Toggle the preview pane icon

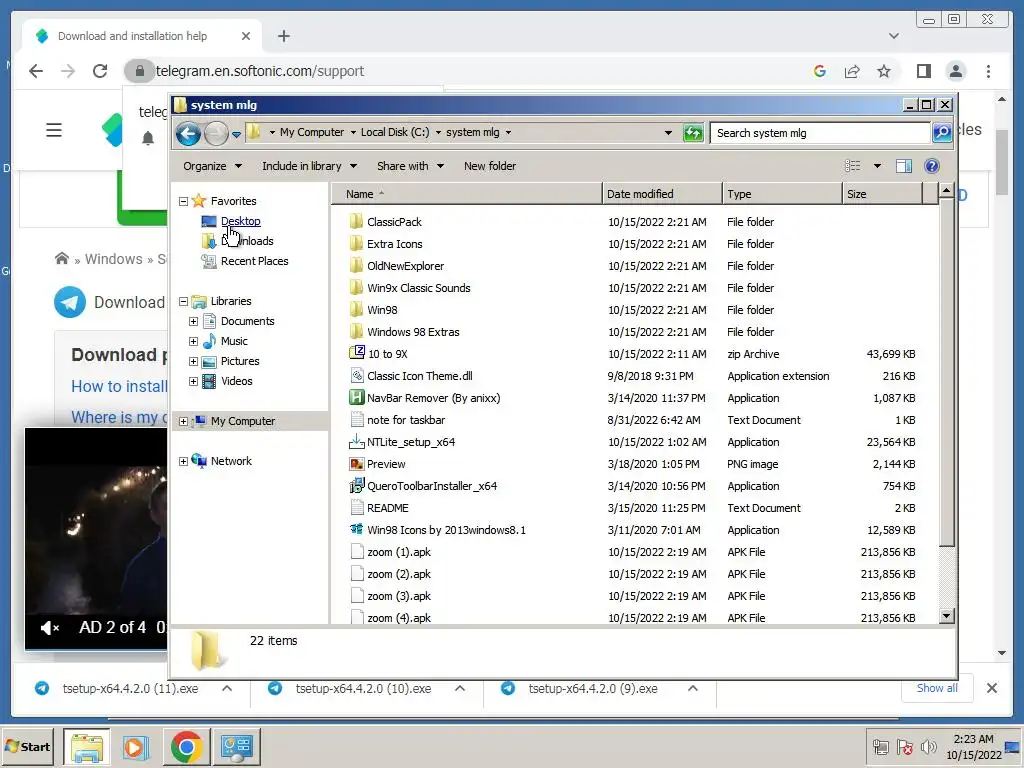coord(904,166)
